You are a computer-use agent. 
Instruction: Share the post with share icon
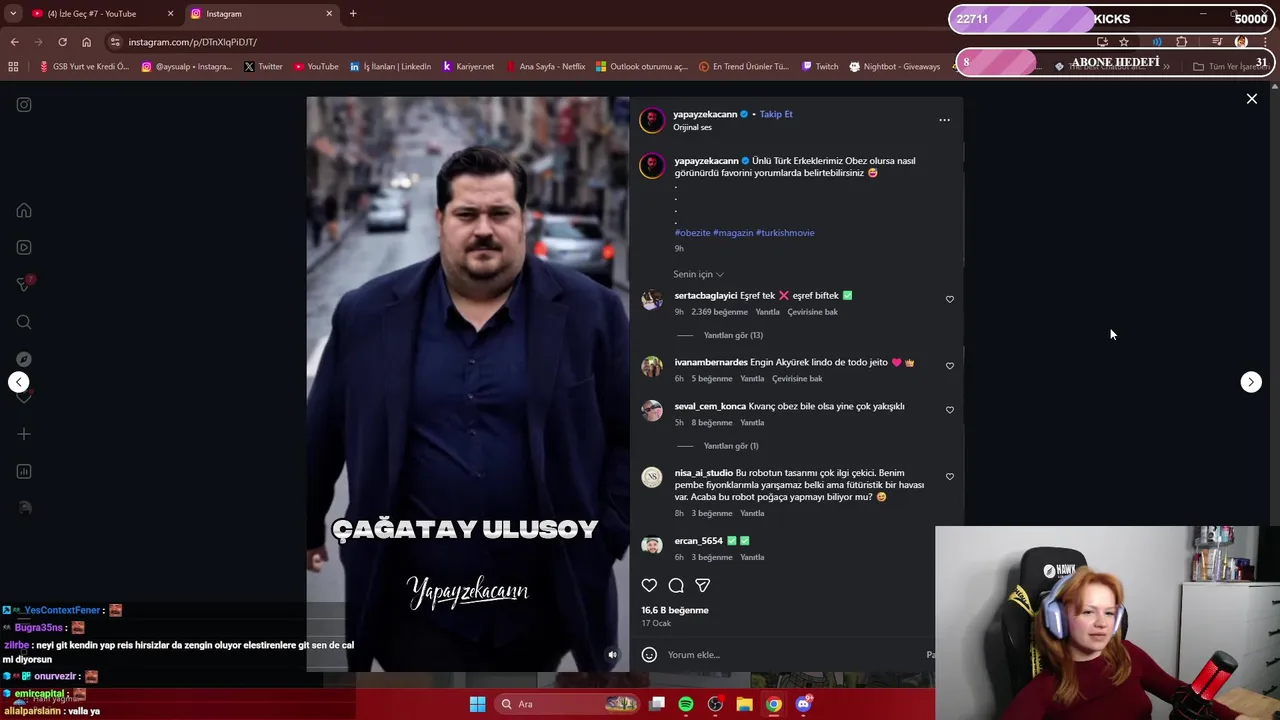pyautogui.click(x=702, y=586)
